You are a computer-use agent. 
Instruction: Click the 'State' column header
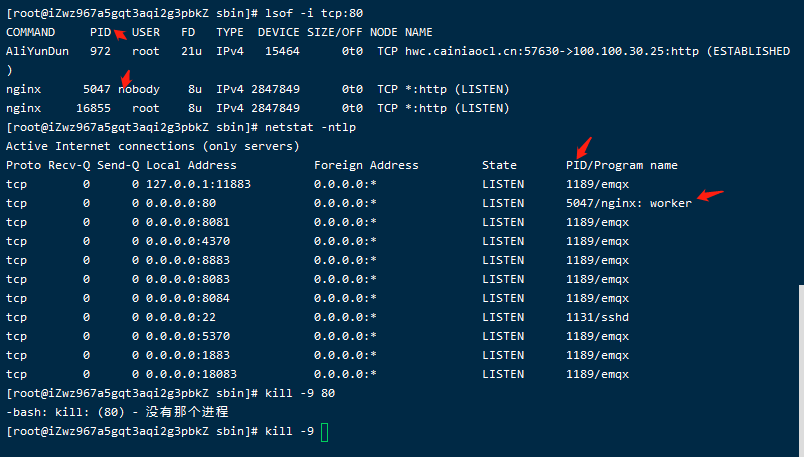pyautogui.click(x=499, y=165)
